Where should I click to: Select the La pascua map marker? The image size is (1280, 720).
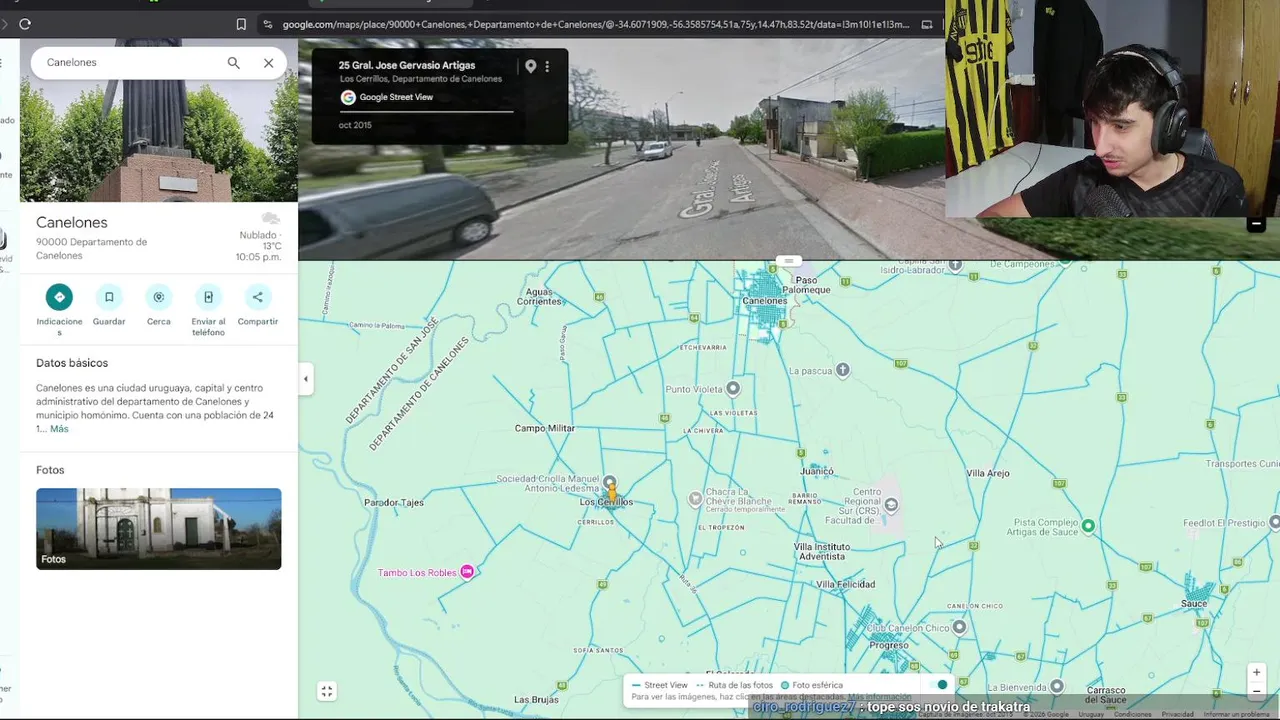(843, 370)
